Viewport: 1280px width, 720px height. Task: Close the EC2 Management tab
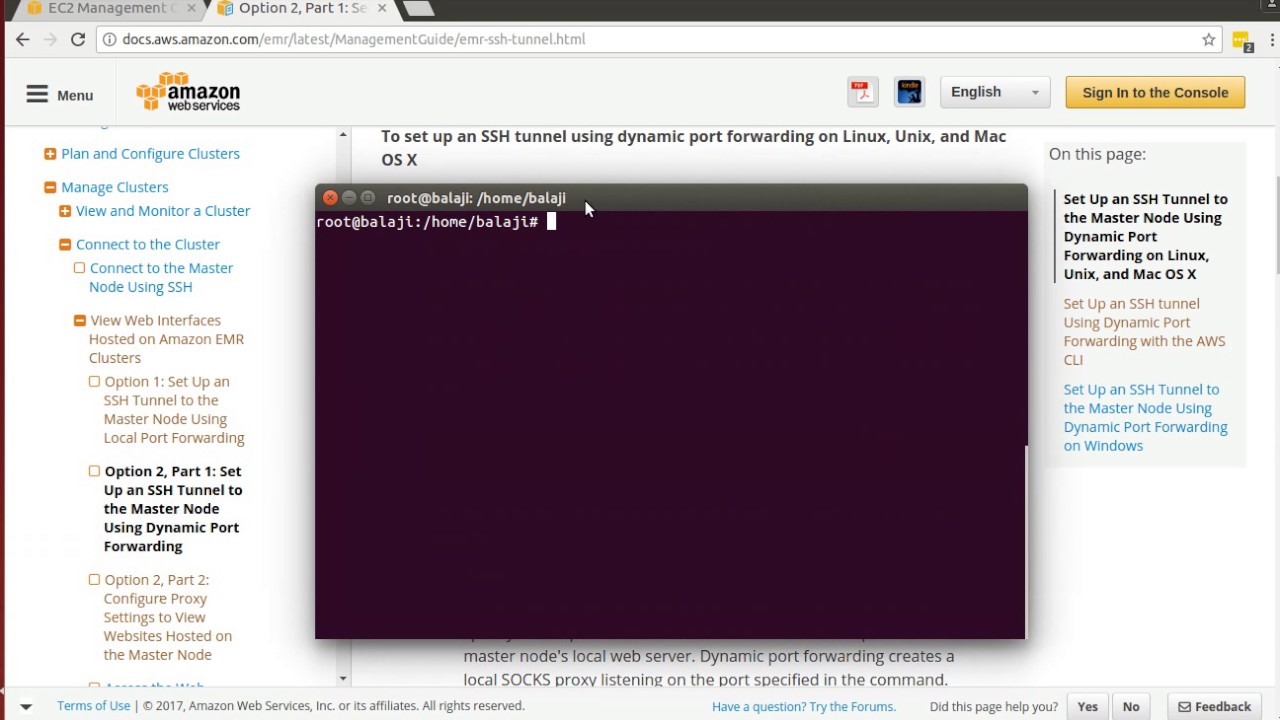click(191, 8)
